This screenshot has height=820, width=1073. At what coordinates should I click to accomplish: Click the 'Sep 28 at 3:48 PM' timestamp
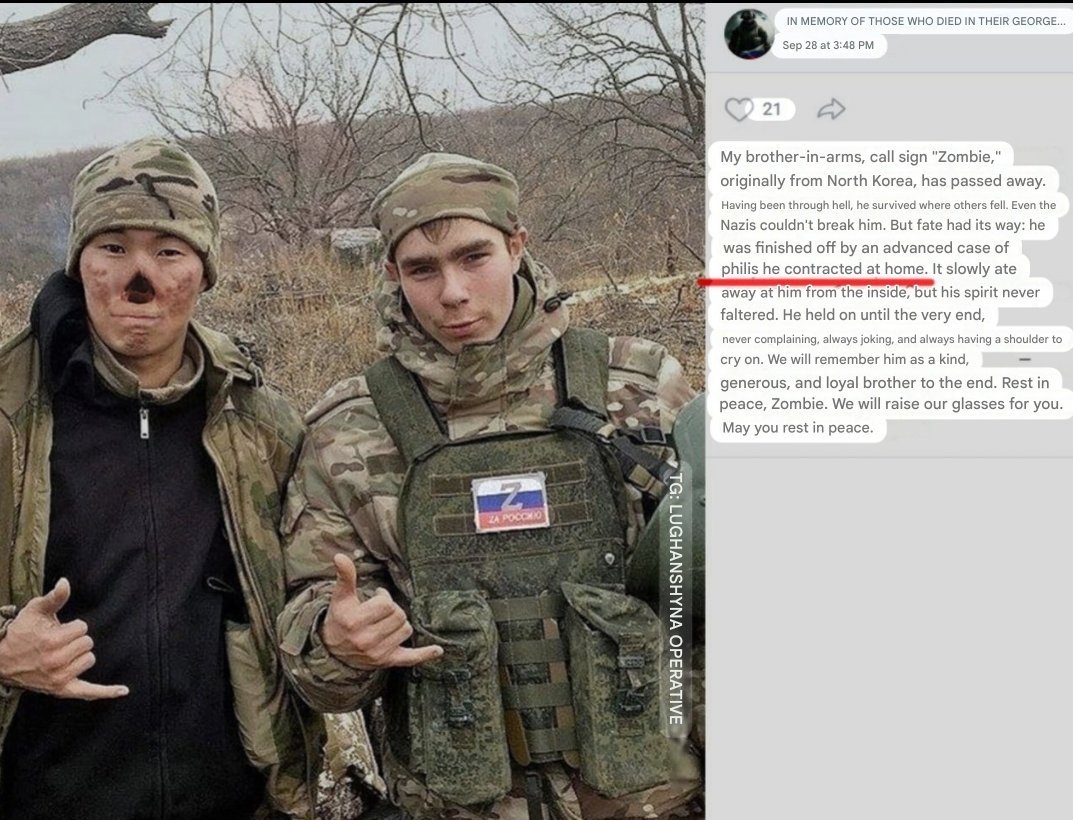(x=828, y=45)
